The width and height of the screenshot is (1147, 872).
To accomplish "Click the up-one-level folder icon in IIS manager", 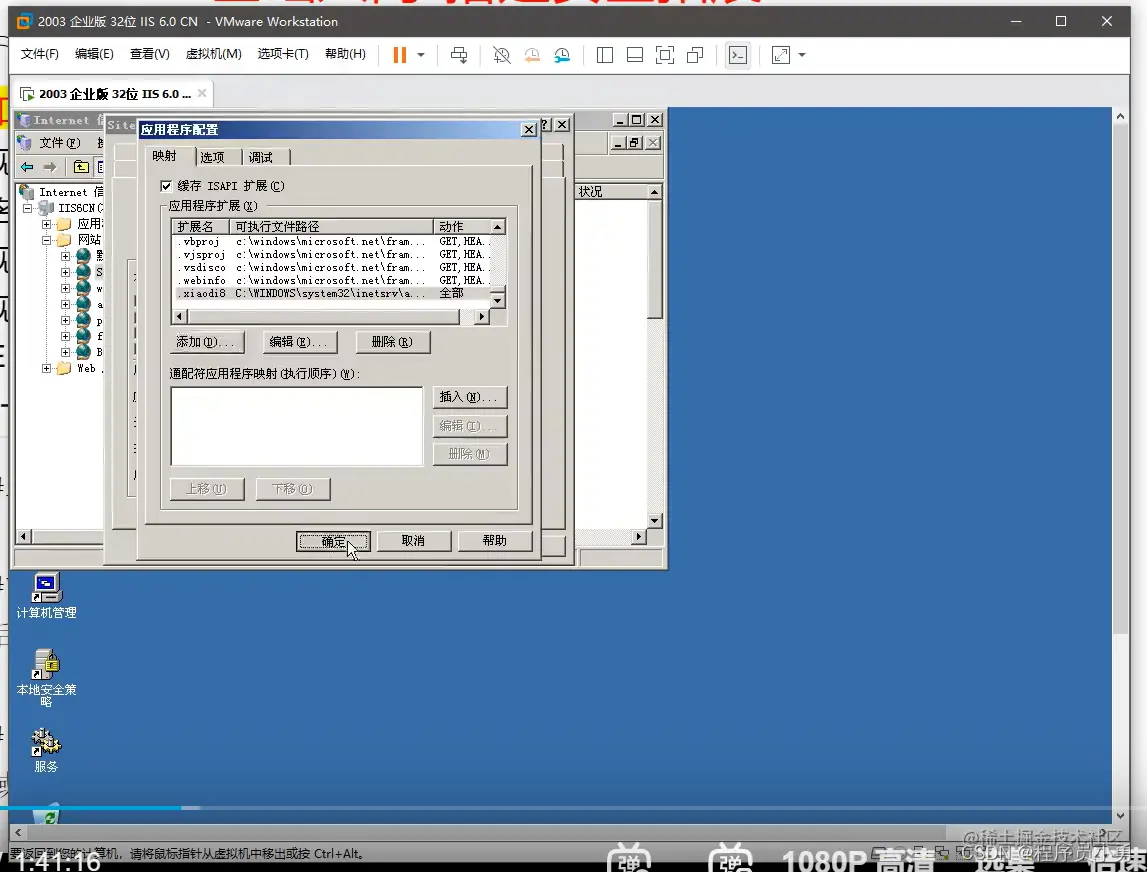I will tap(81, 167).
